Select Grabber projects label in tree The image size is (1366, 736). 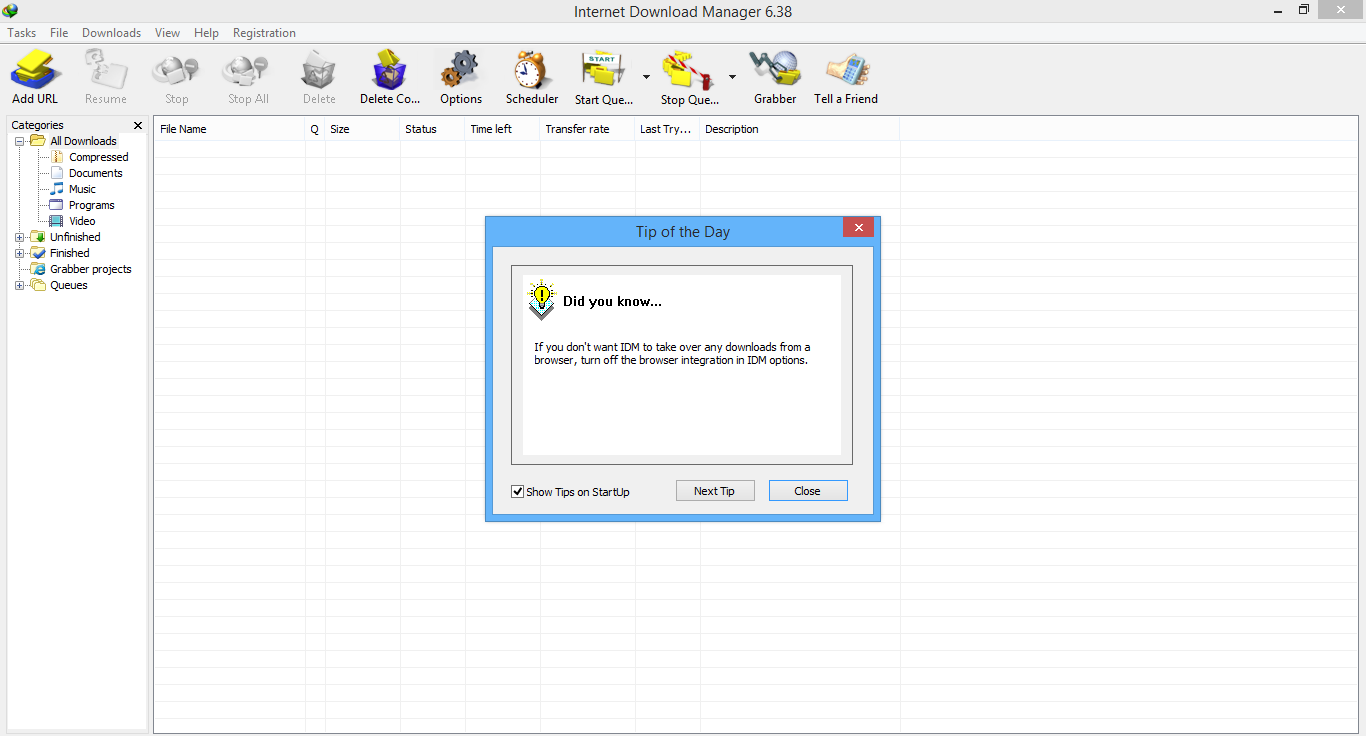pos(91,269)
